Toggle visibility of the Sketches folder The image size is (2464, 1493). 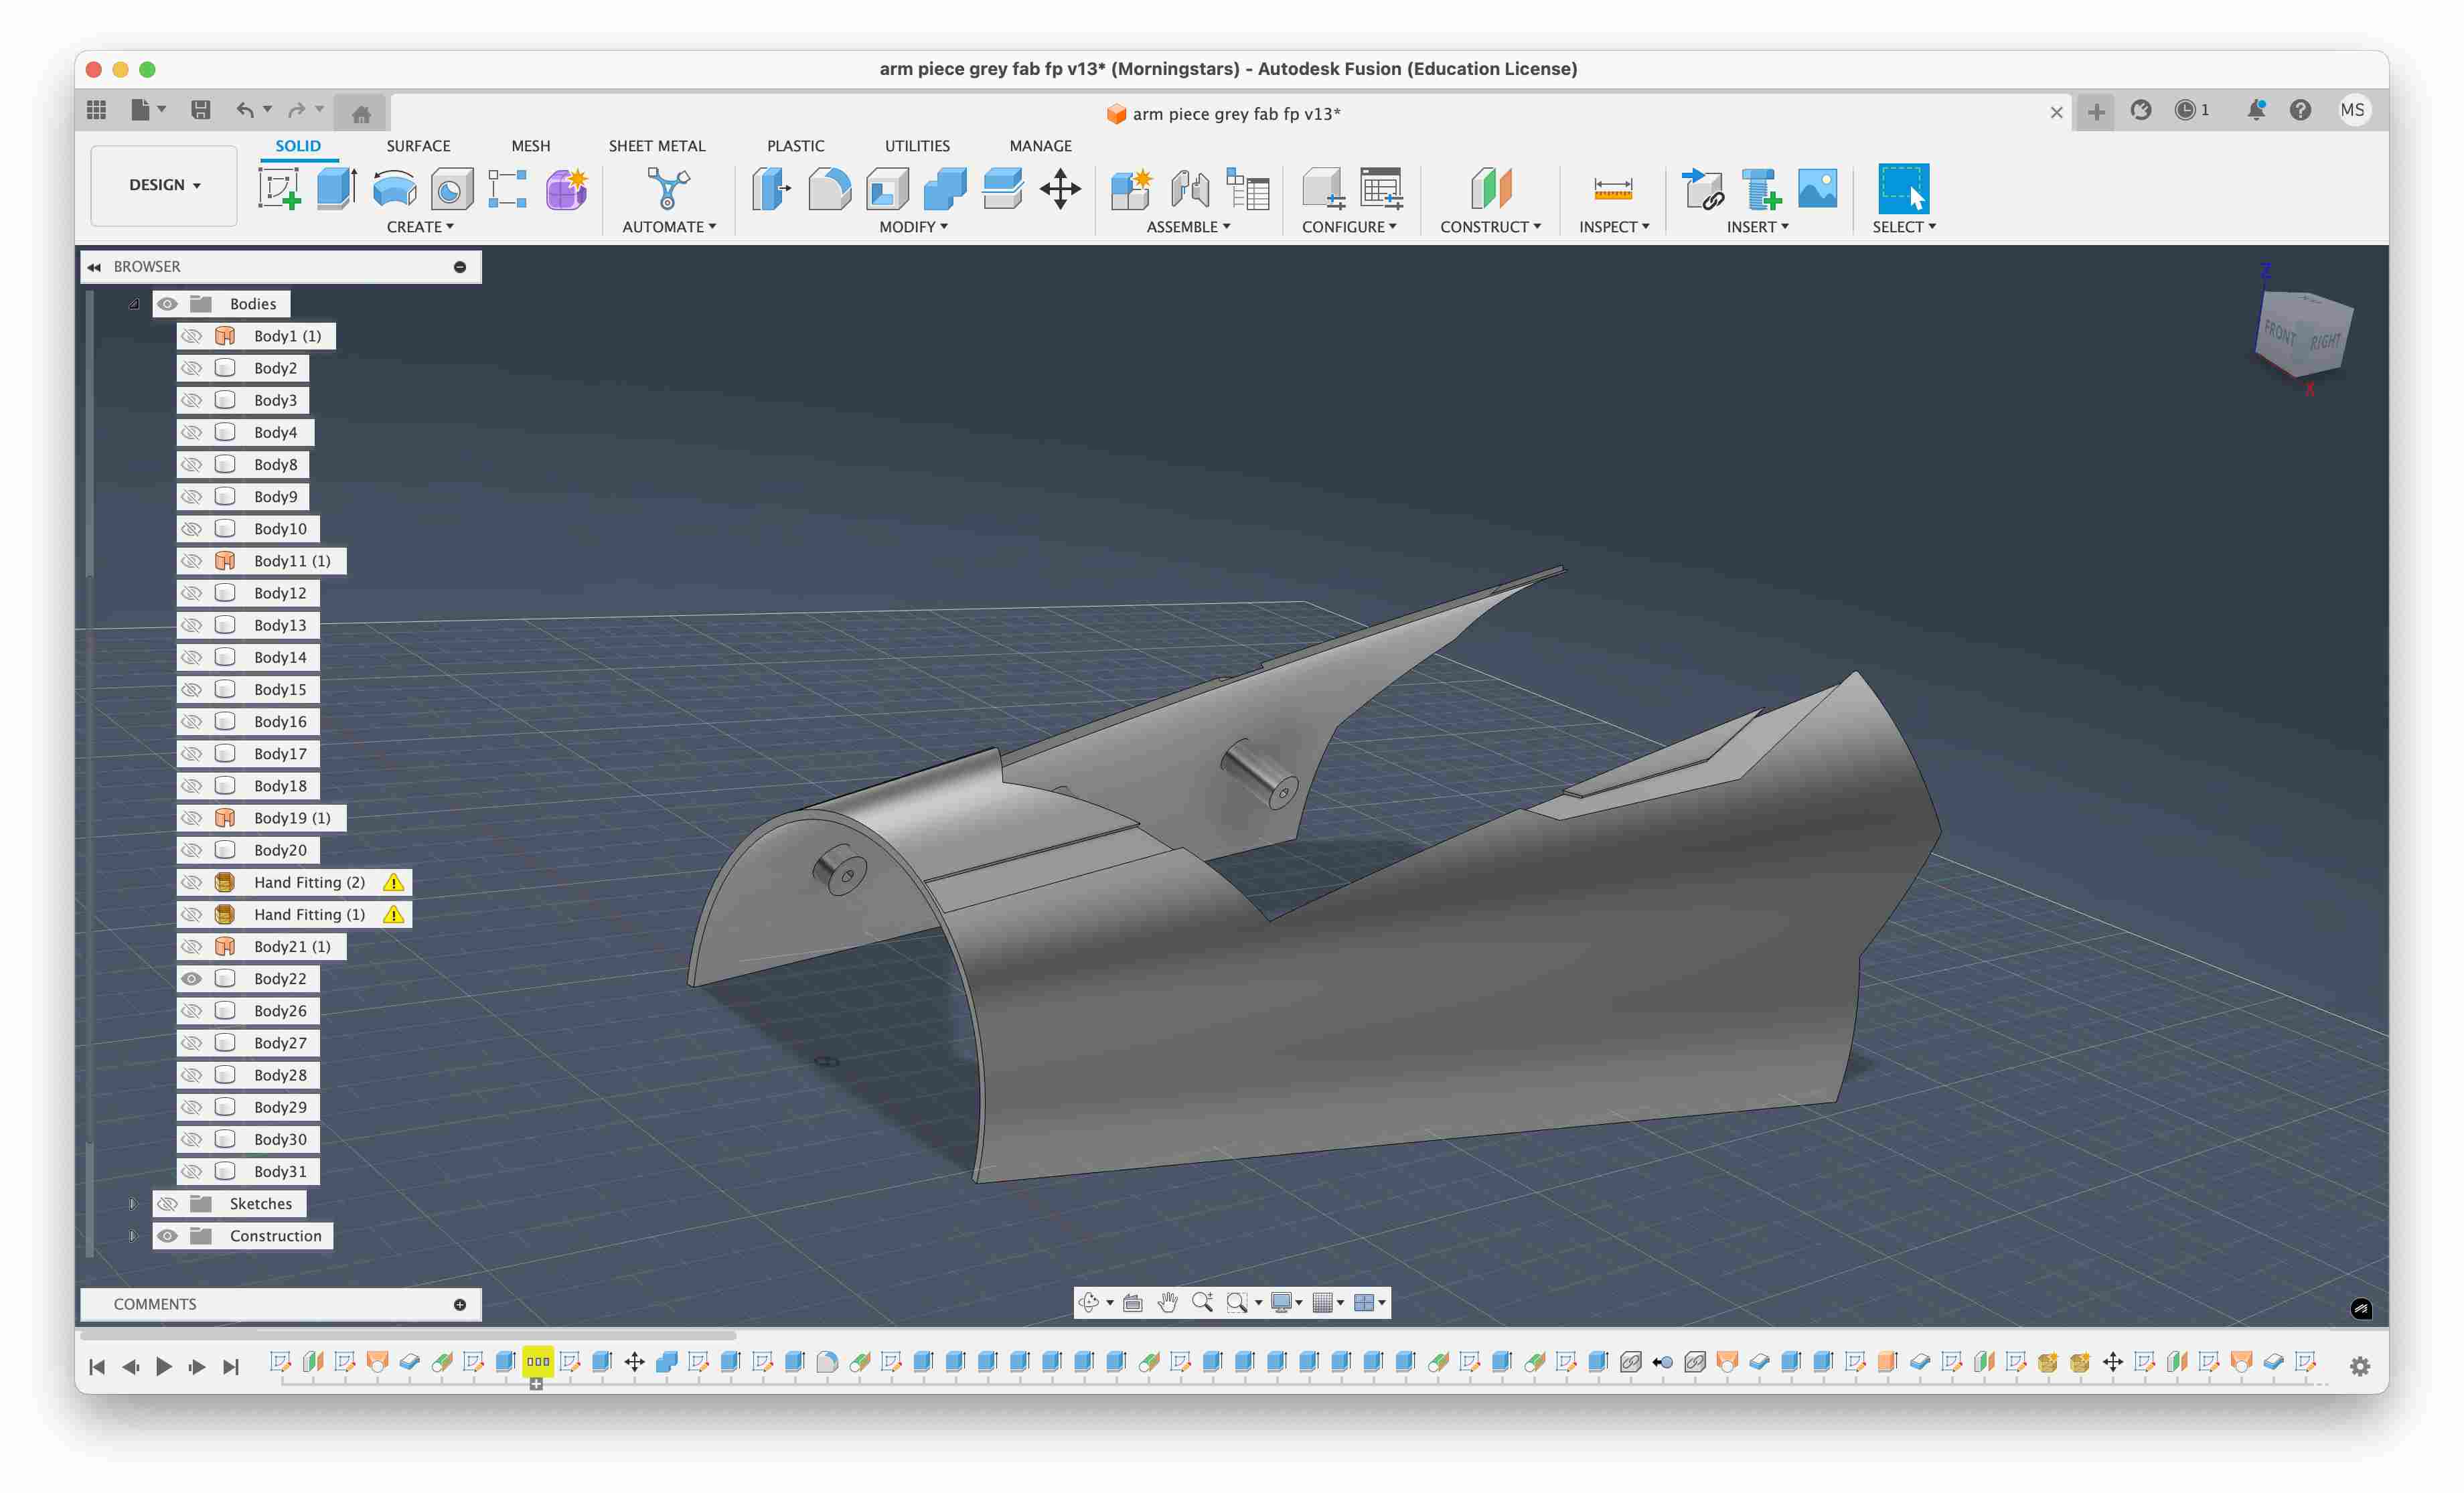click(167, 1203)
